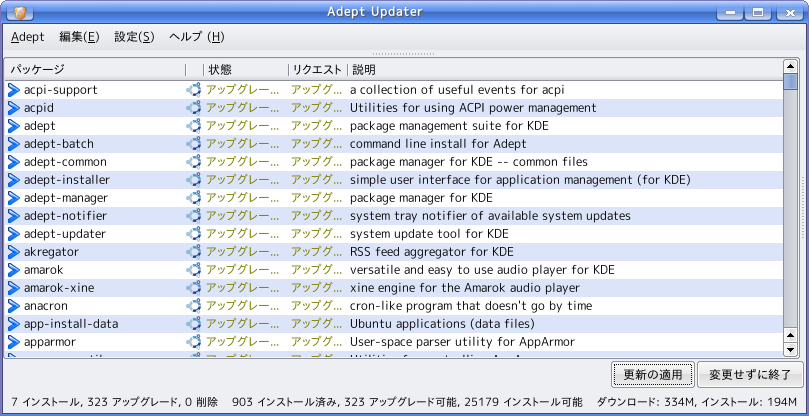Select the adept-installer package name
The width and height of the screenshot is (809, 416).
[67, 180]
